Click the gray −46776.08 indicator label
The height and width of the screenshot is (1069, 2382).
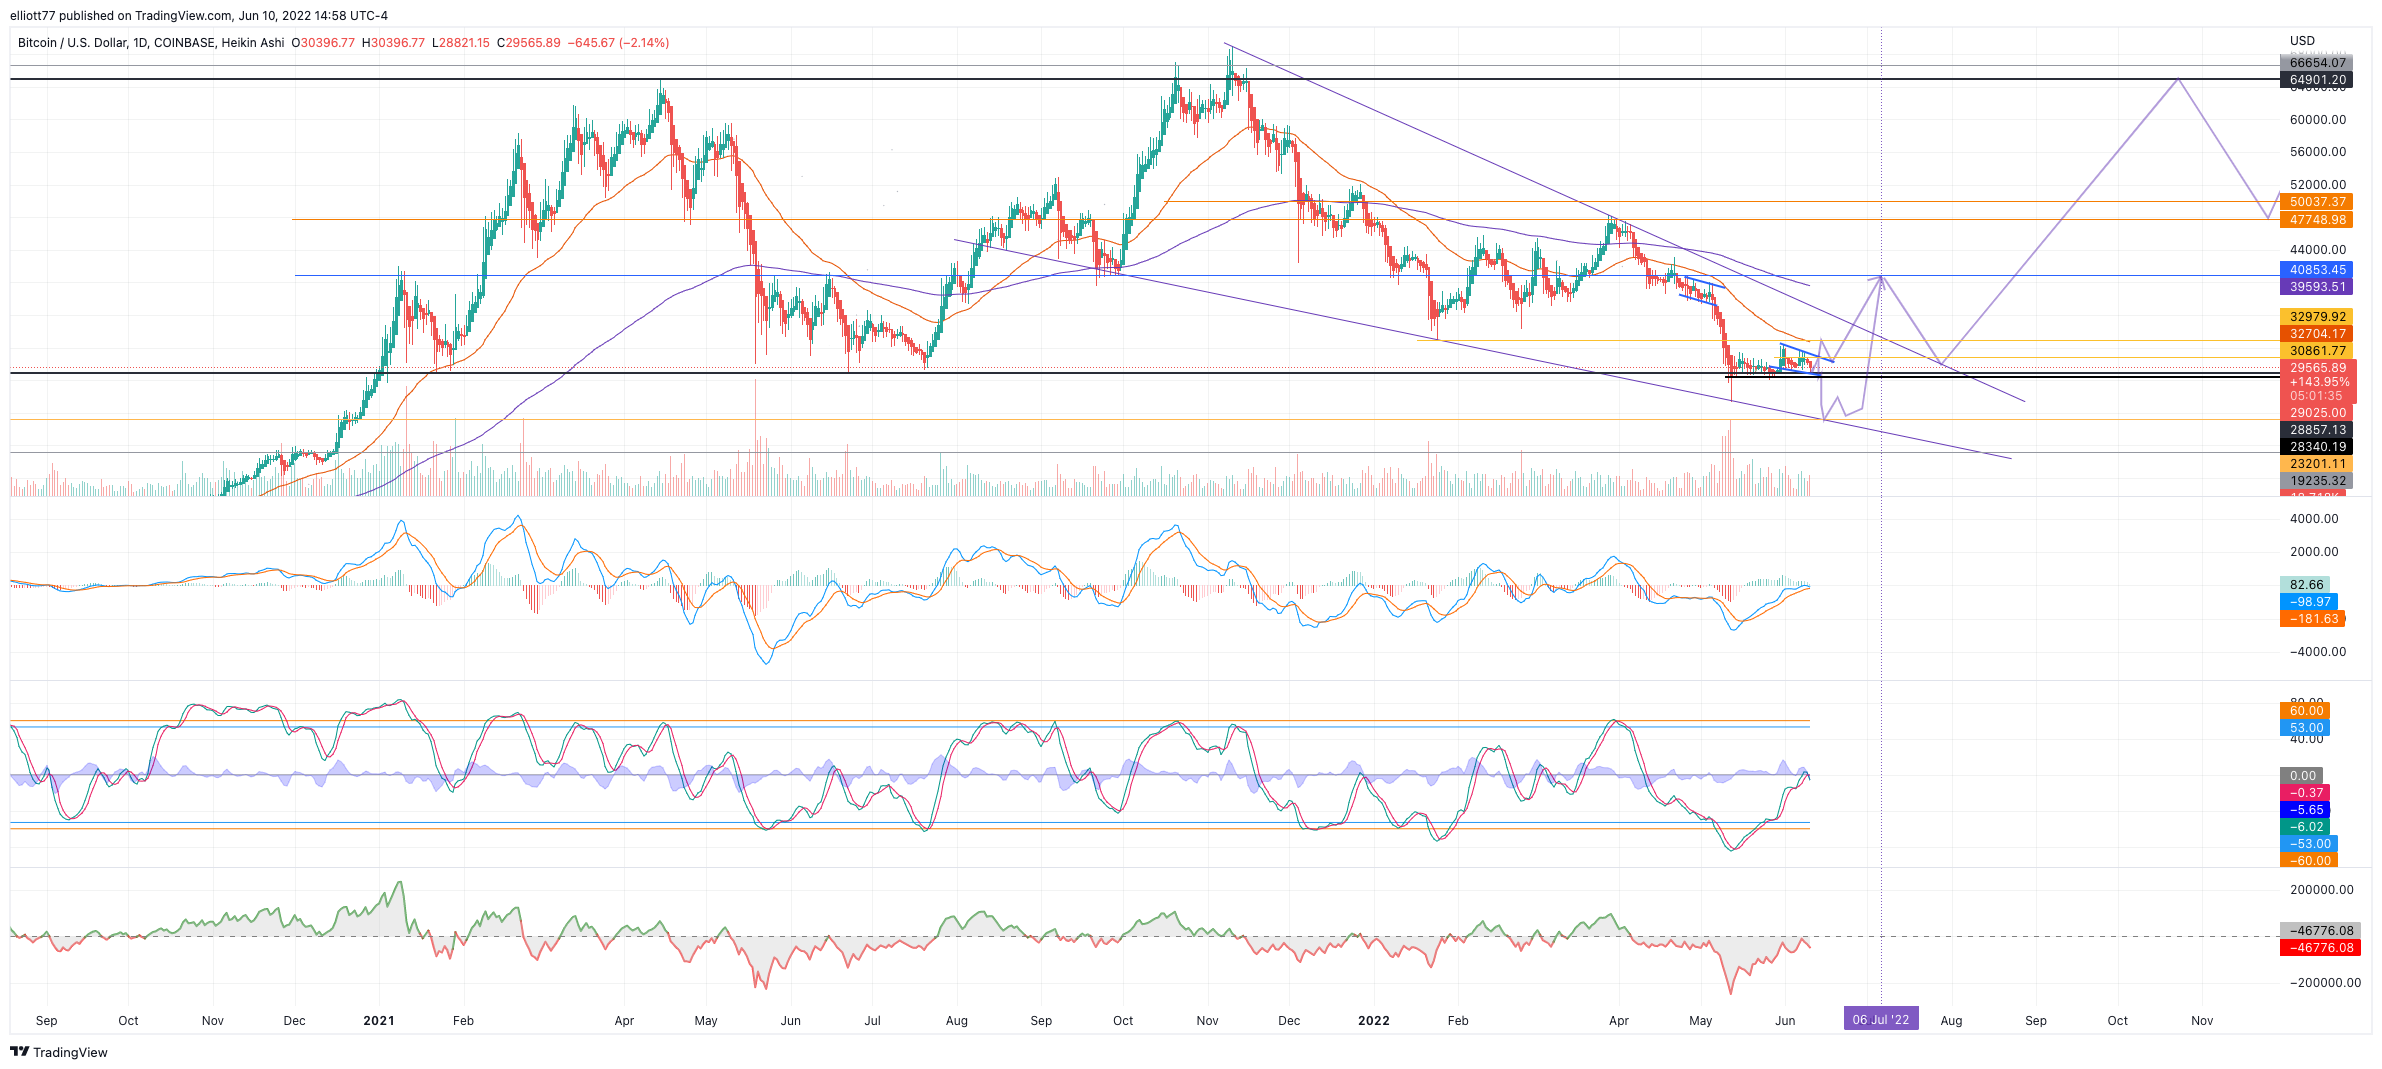(2320, 931)
